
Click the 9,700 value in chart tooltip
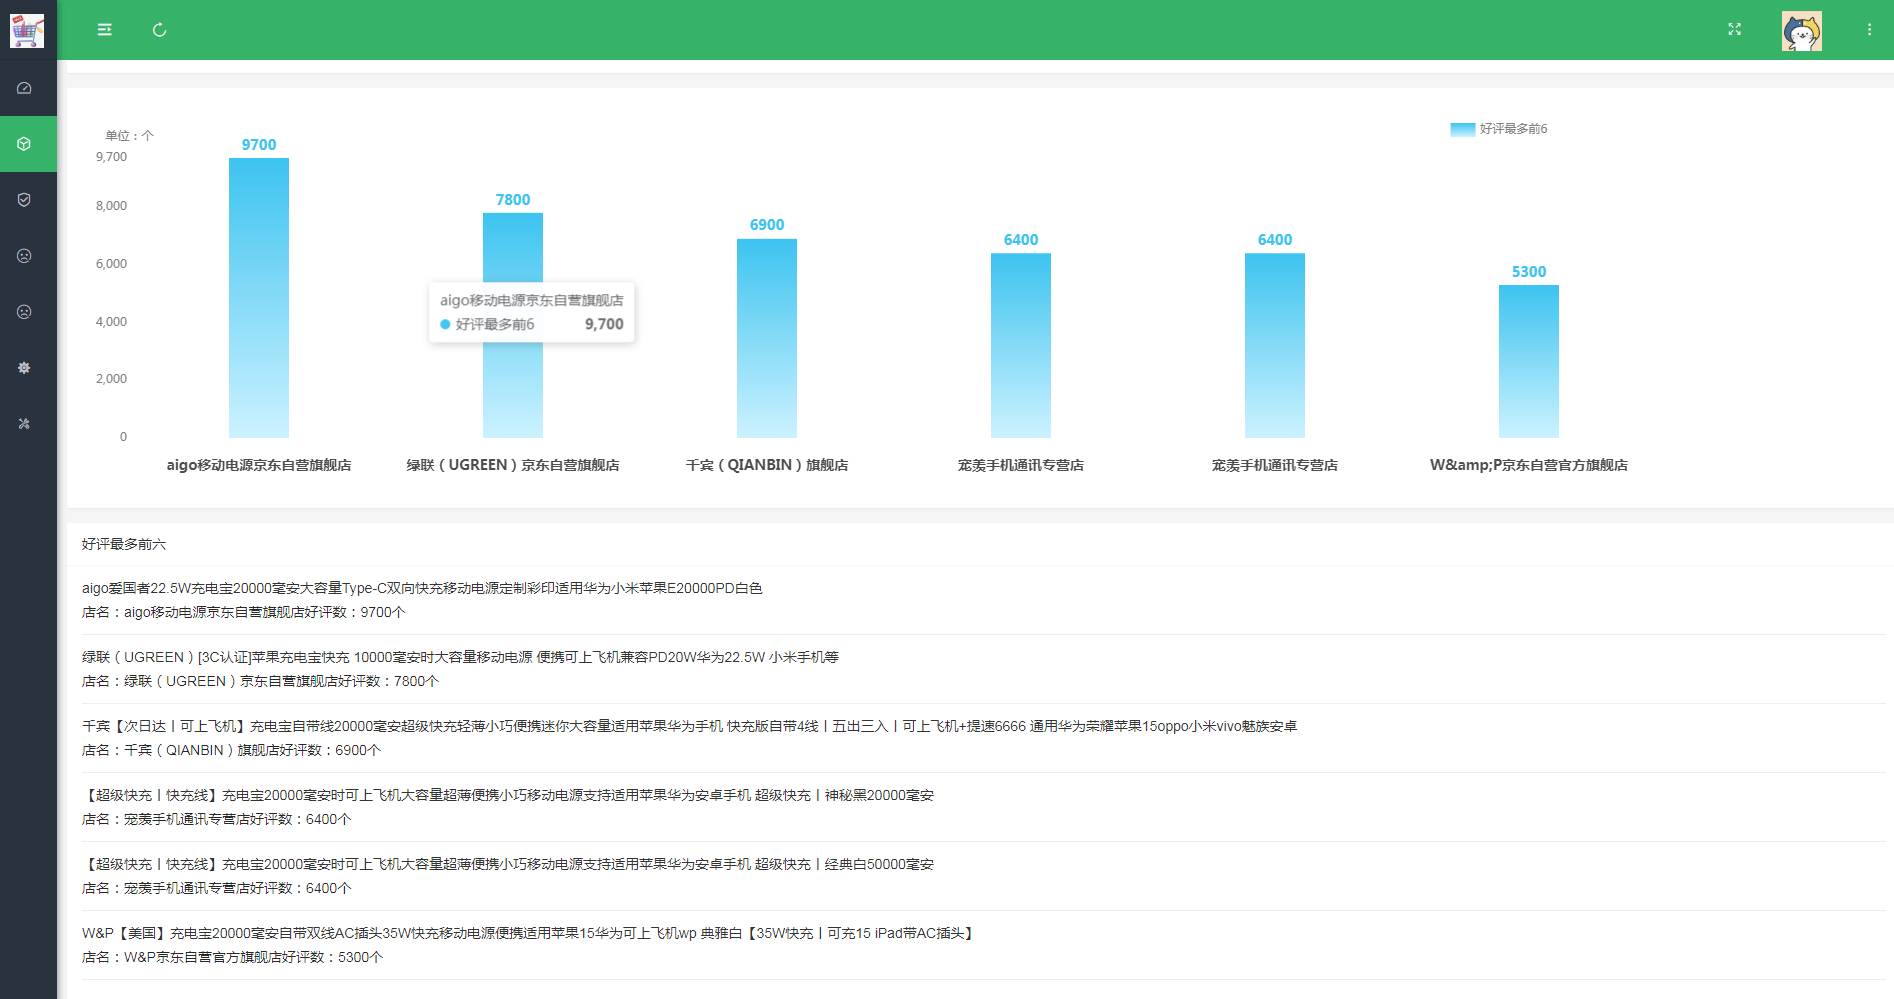click(x=604, y=324)
